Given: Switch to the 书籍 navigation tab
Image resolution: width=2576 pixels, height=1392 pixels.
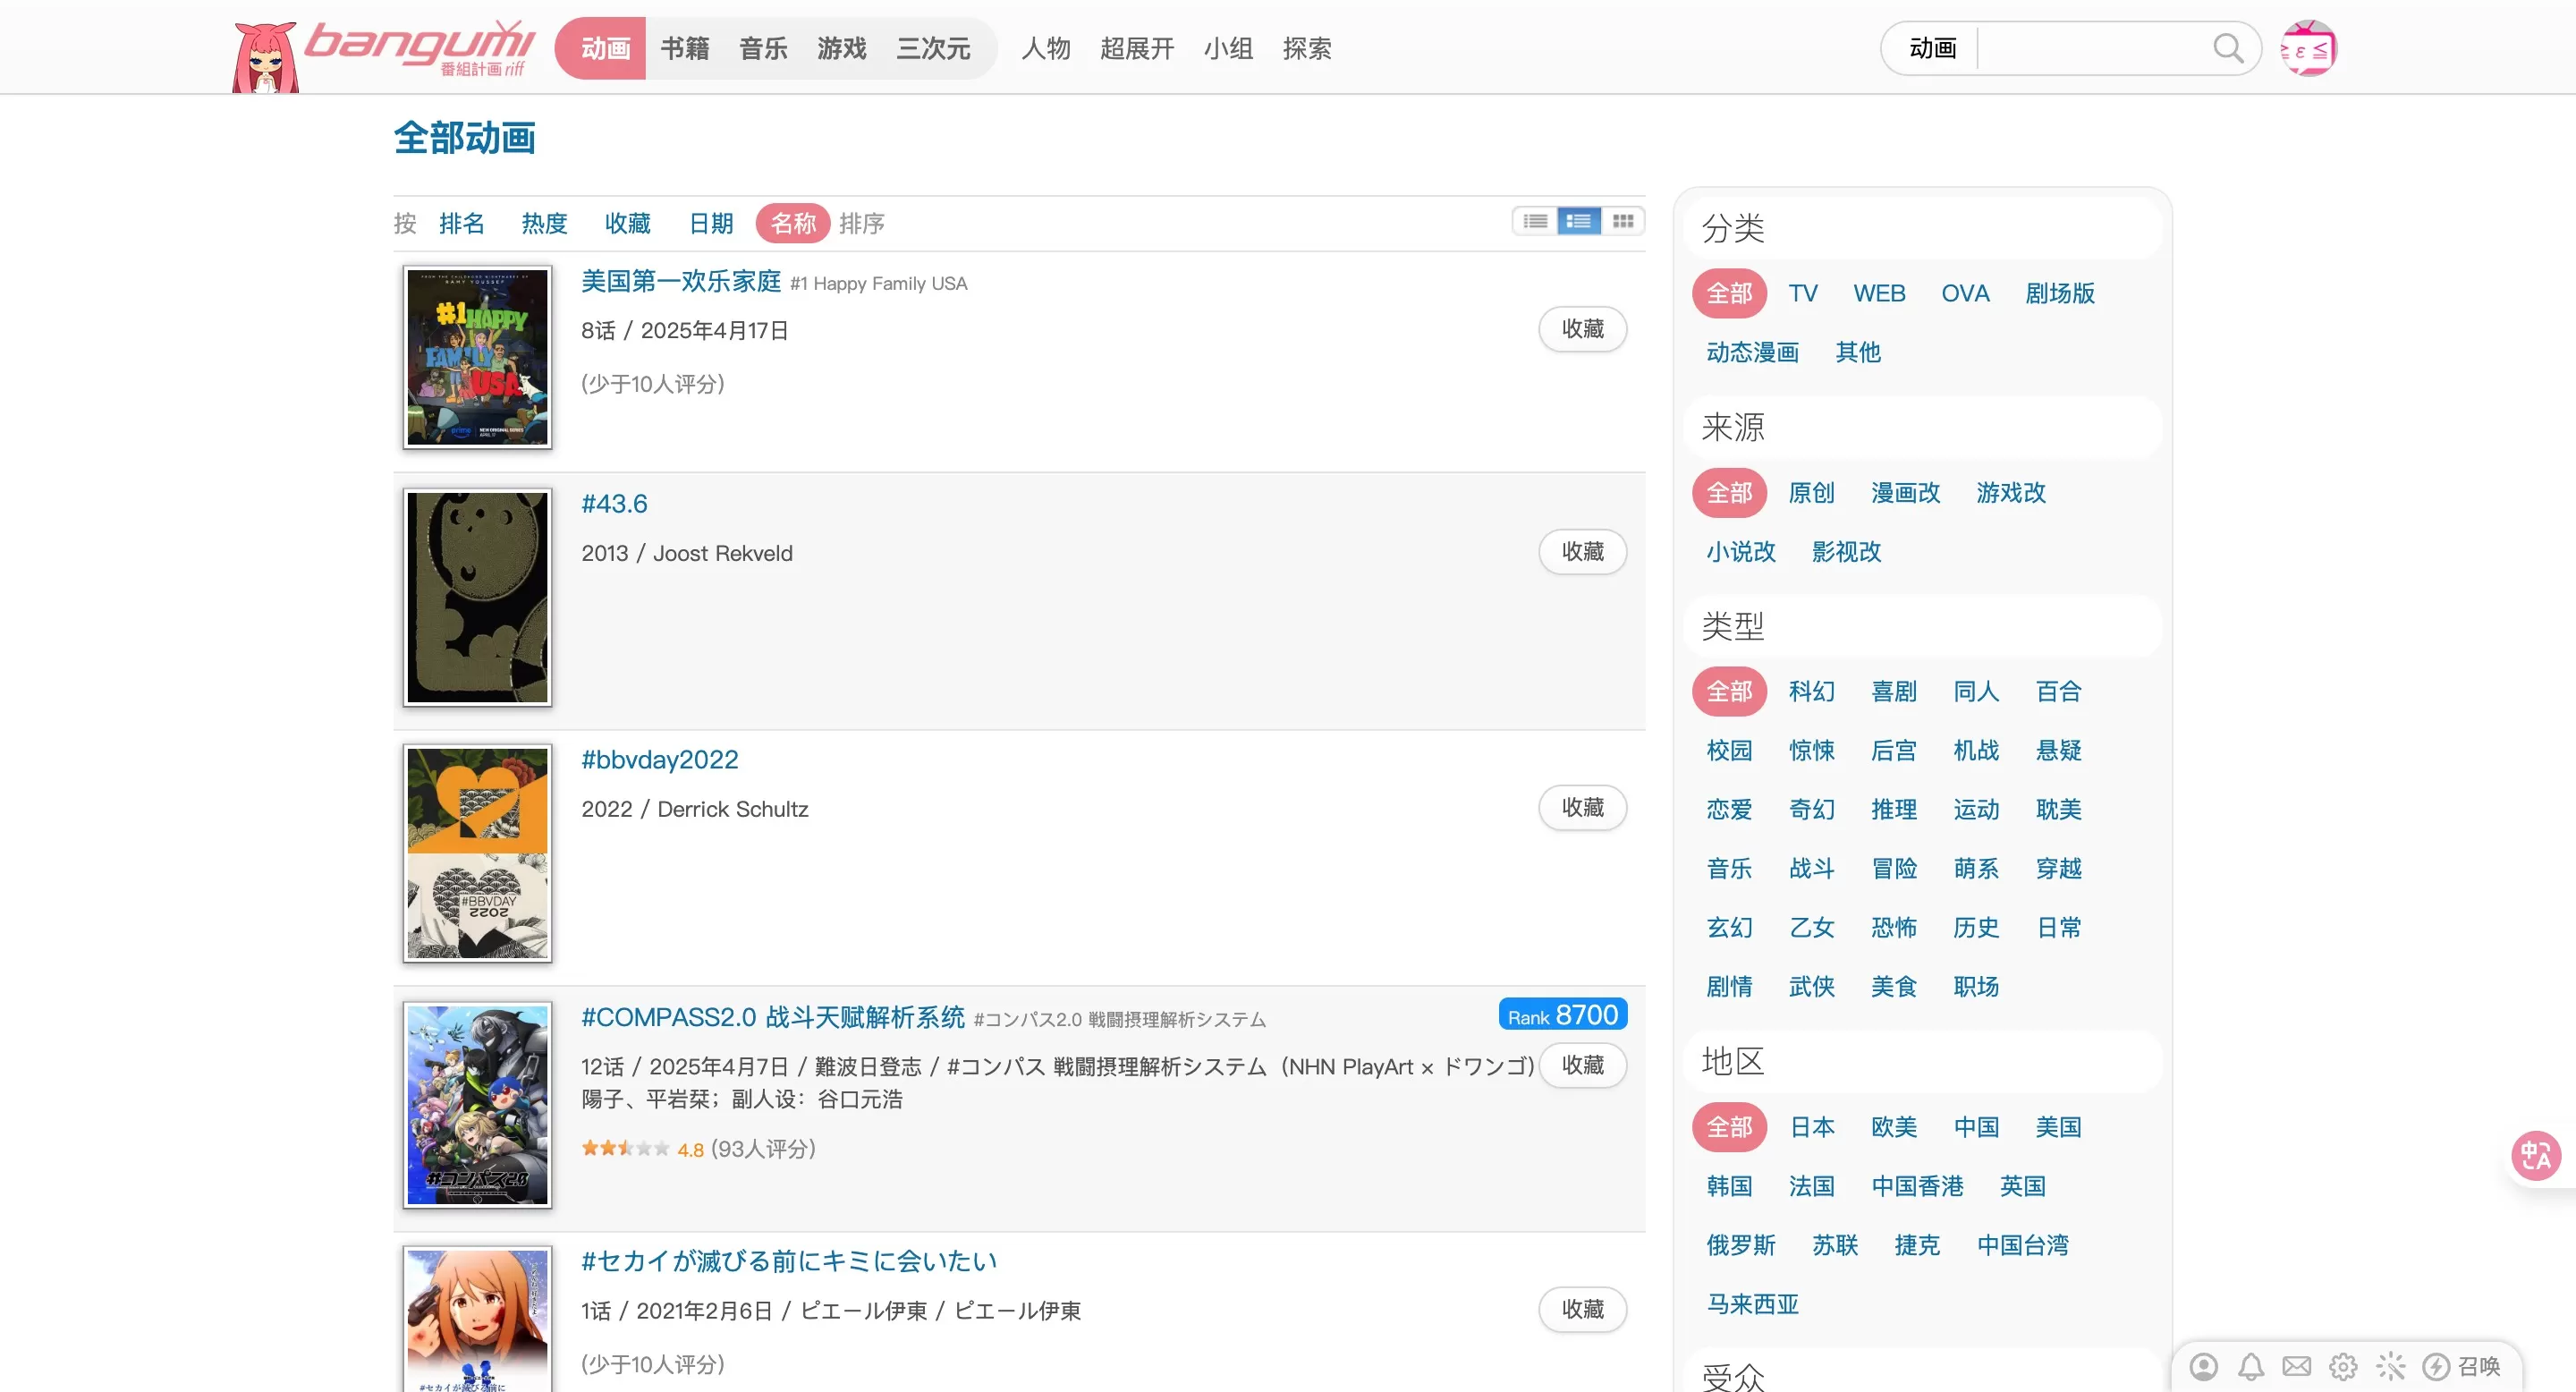Looking at the screenshot, I should click(x=685, y=47).
